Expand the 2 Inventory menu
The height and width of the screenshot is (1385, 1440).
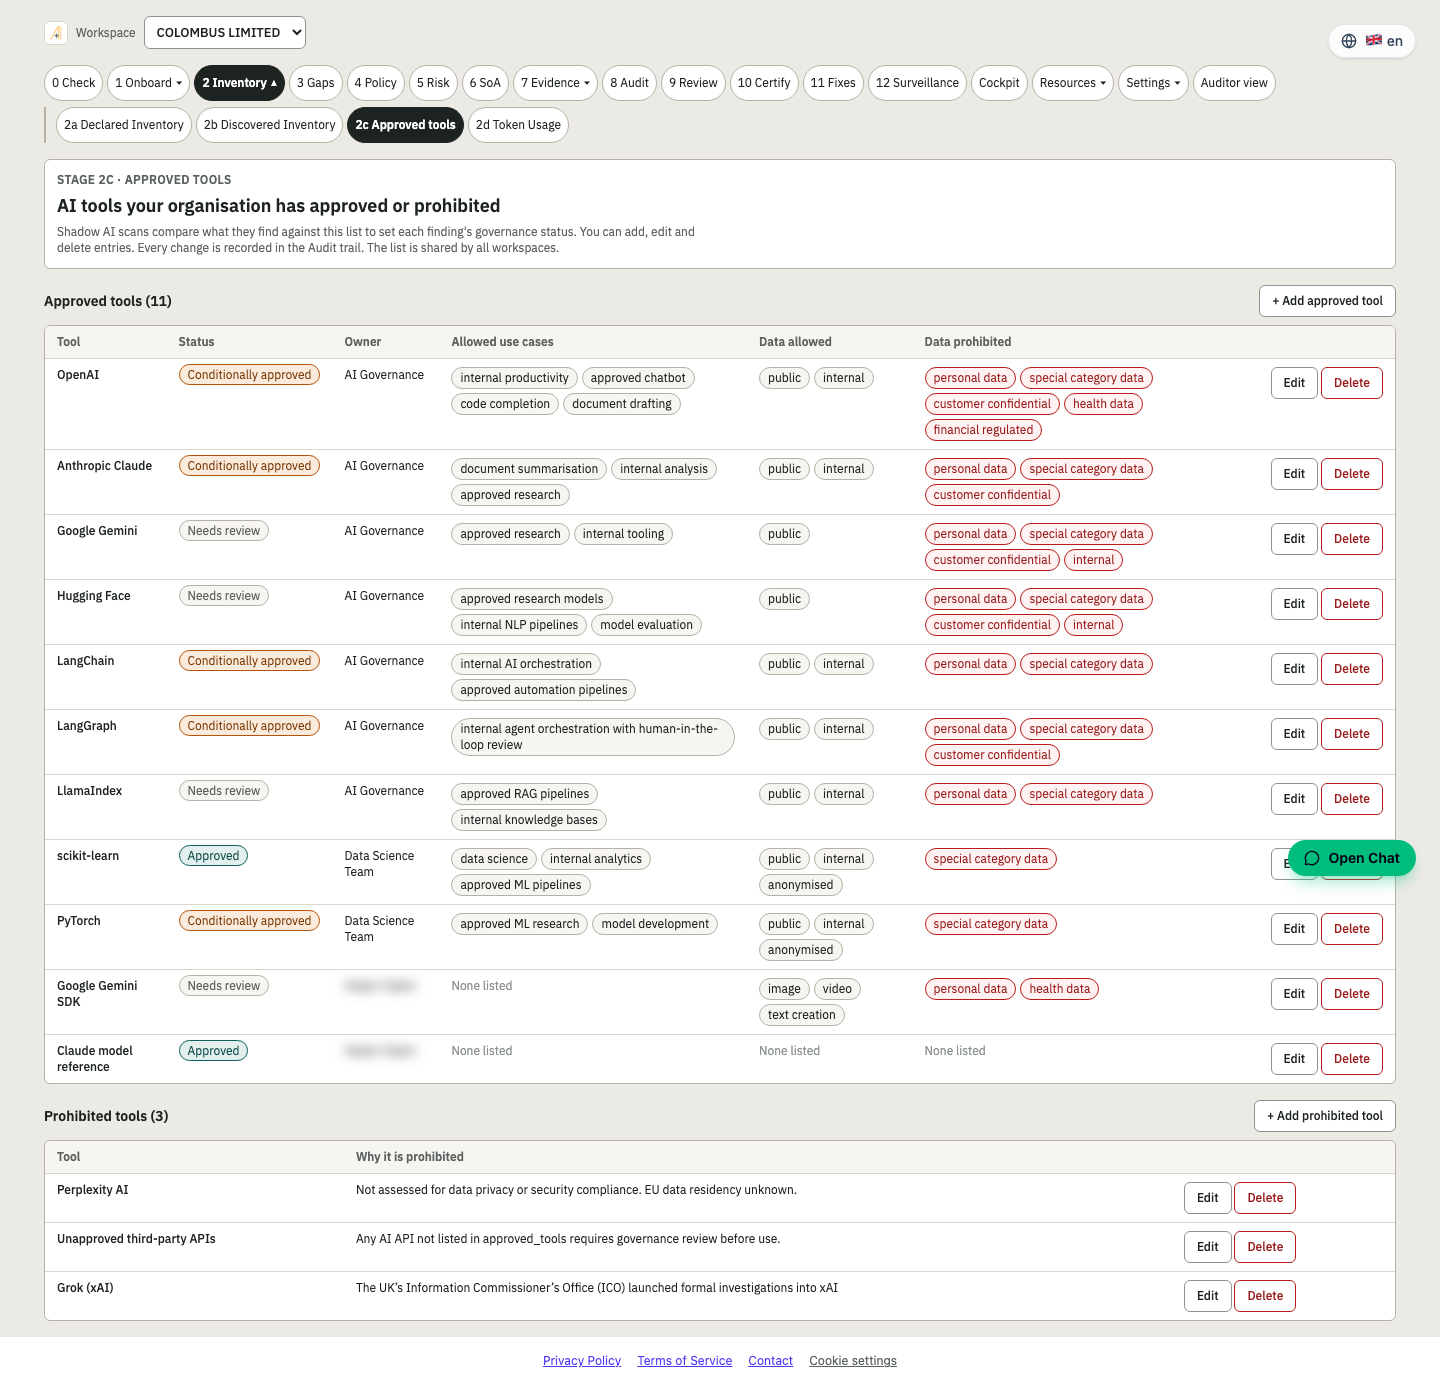[x=240, y=83]
